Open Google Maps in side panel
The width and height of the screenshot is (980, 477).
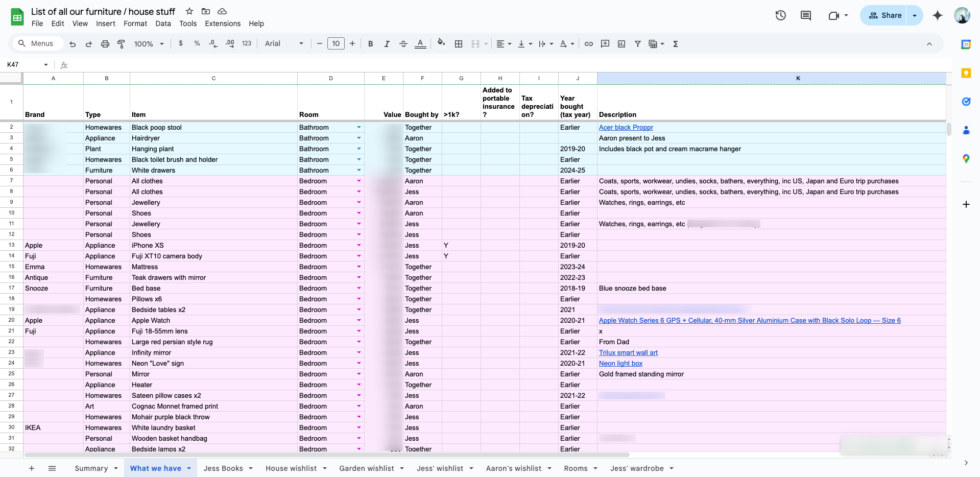966,158
